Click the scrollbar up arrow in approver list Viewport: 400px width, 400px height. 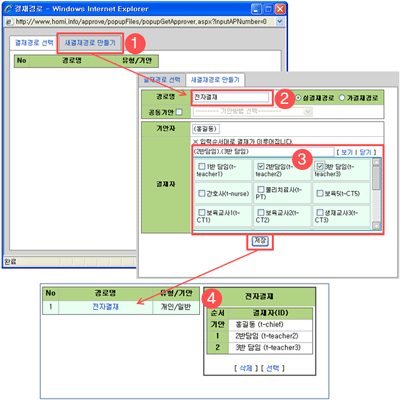tap(376, 162)
